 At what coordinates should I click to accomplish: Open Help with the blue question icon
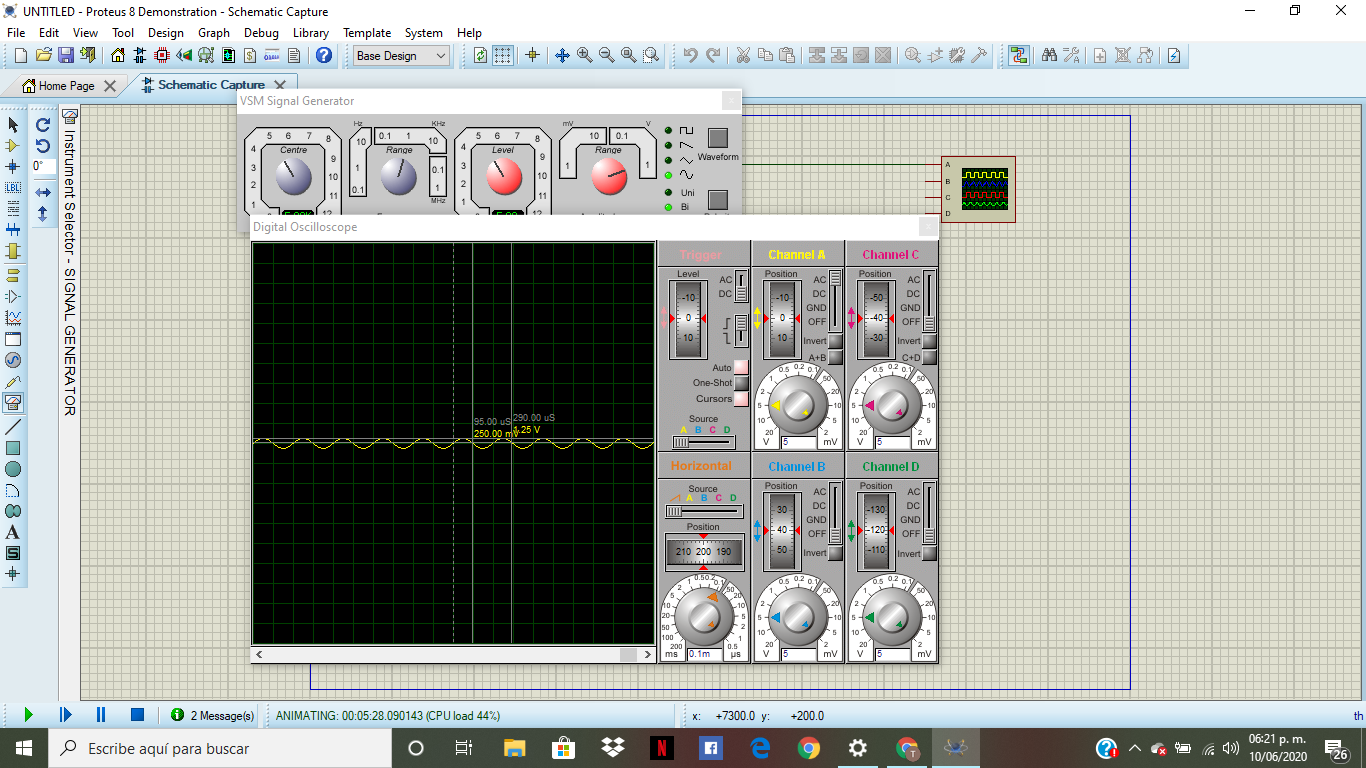[324, 56]
